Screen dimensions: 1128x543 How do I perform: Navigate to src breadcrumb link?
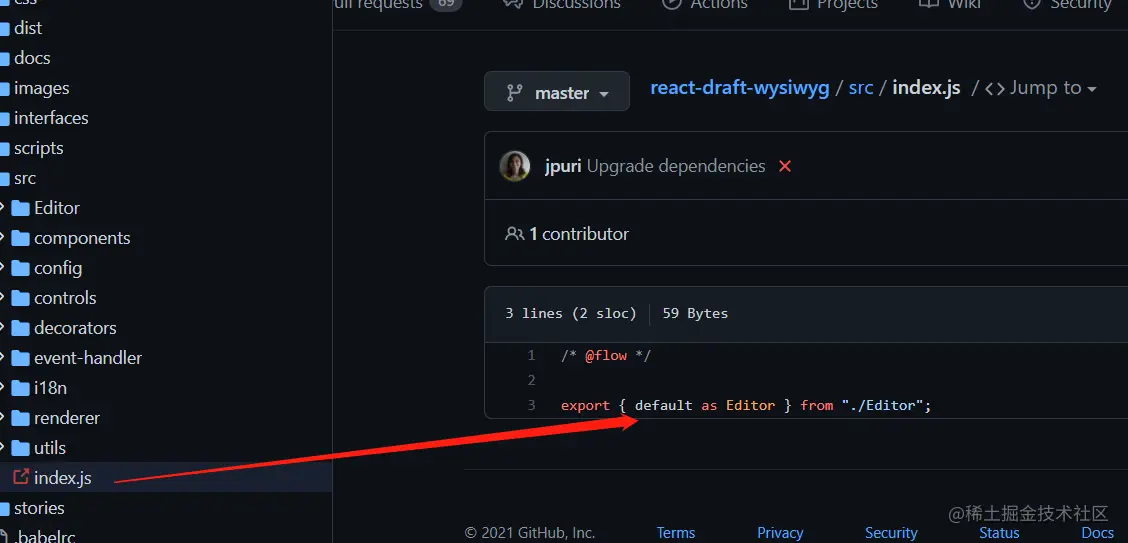coord(860,88)
